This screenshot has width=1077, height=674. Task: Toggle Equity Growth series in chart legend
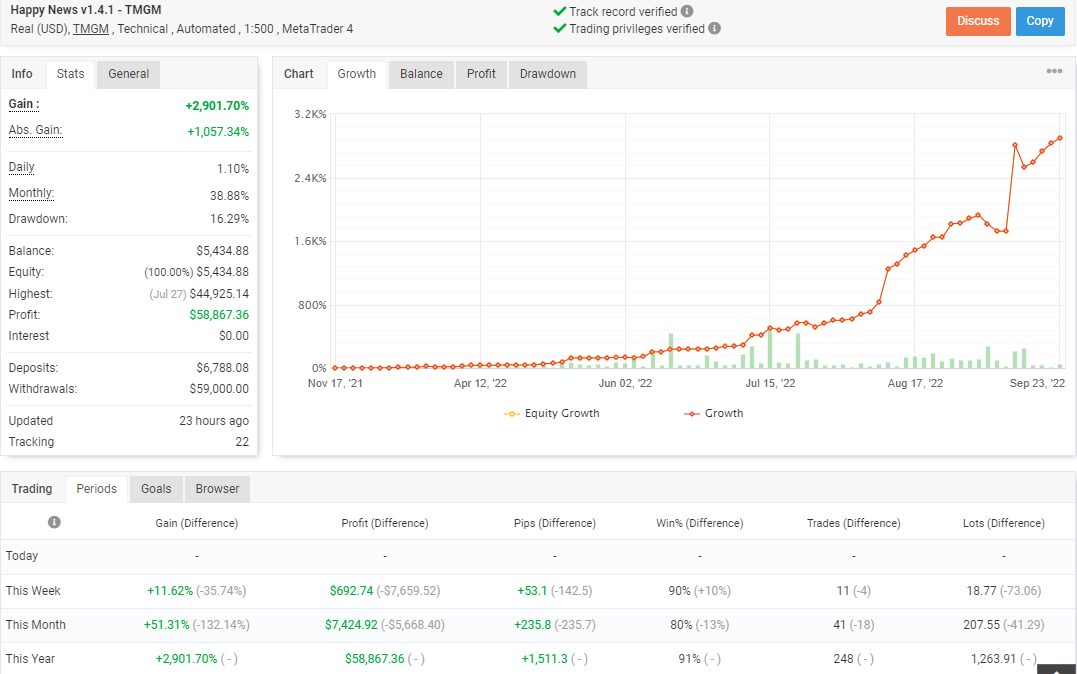(x=552, y=413)
